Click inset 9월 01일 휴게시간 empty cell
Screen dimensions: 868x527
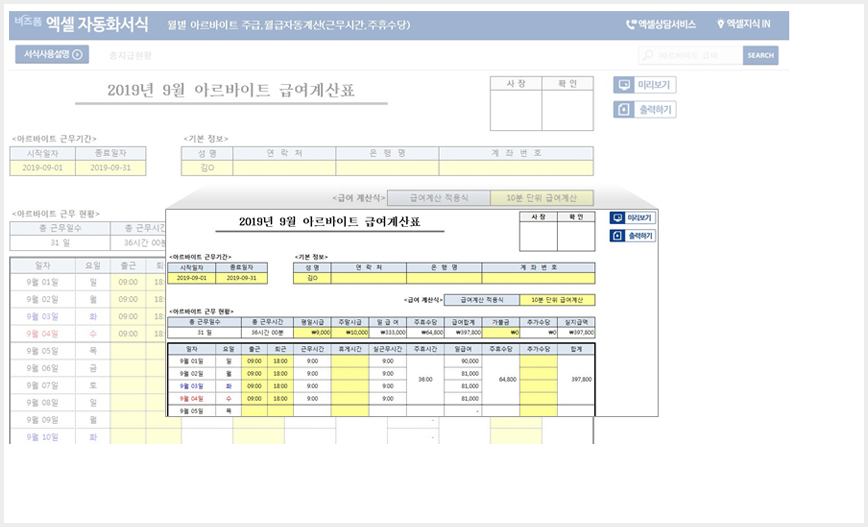[x=350, y=361]
